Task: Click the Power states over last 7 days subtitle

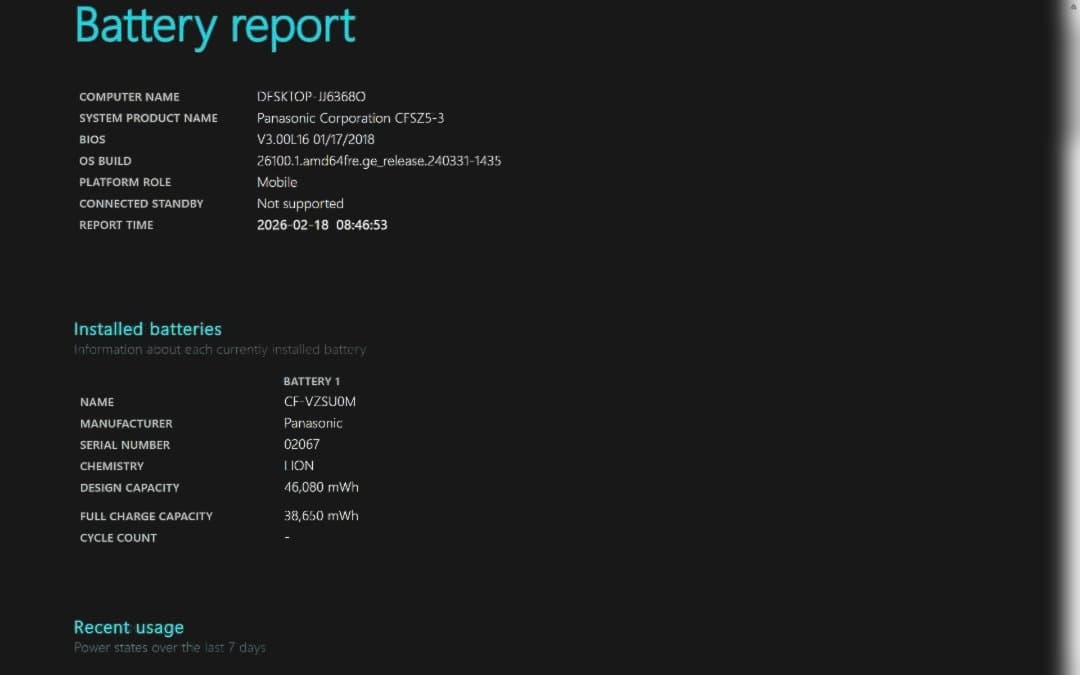Action: click(170, 648)
